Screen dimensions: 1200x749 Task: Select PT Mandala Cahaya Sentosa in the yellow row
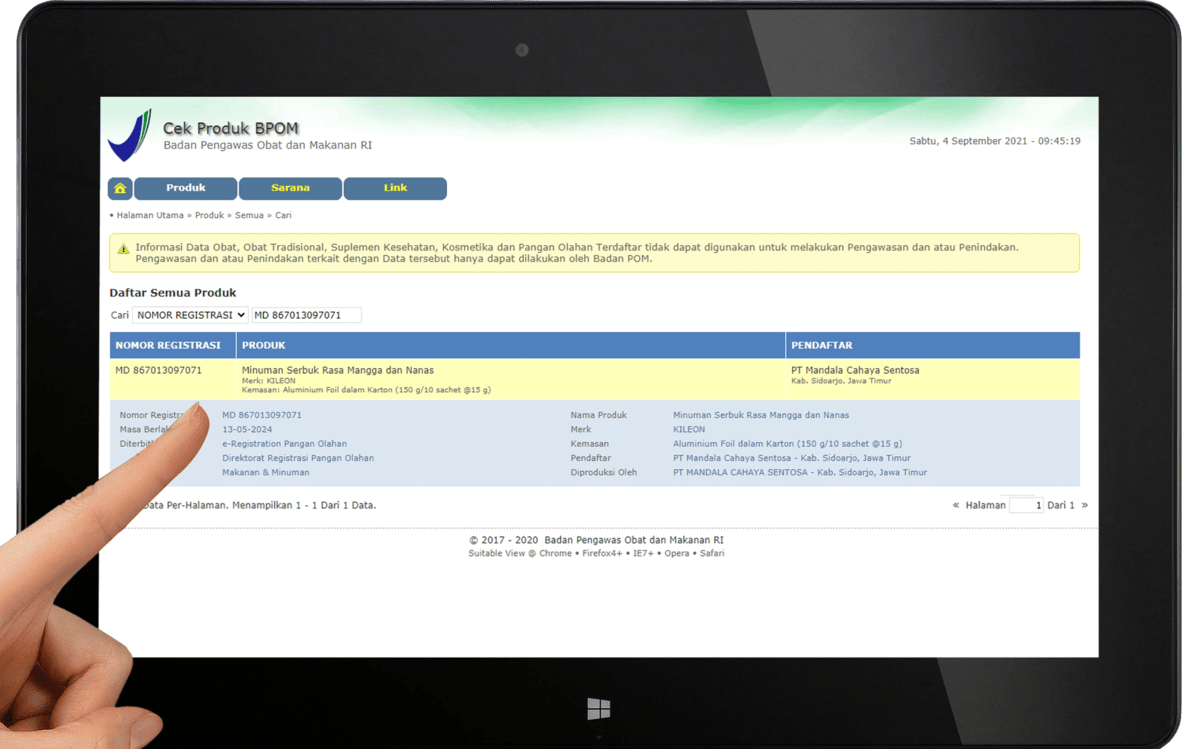tap(855, 370)
